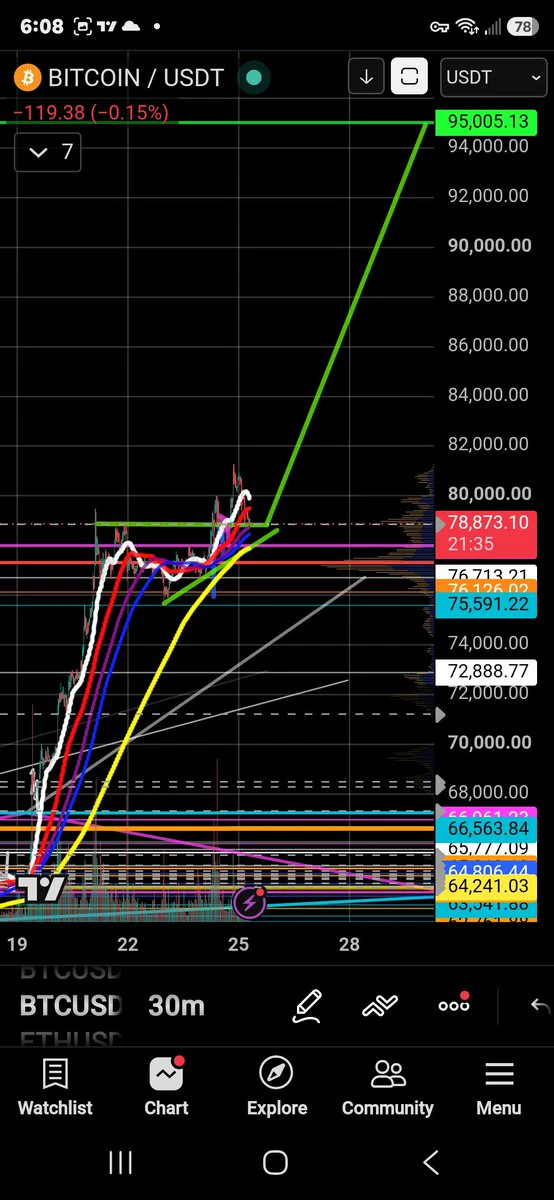
Task: Click the down arrow button in header
Action: pyautogui.click(x=366, y=76)
